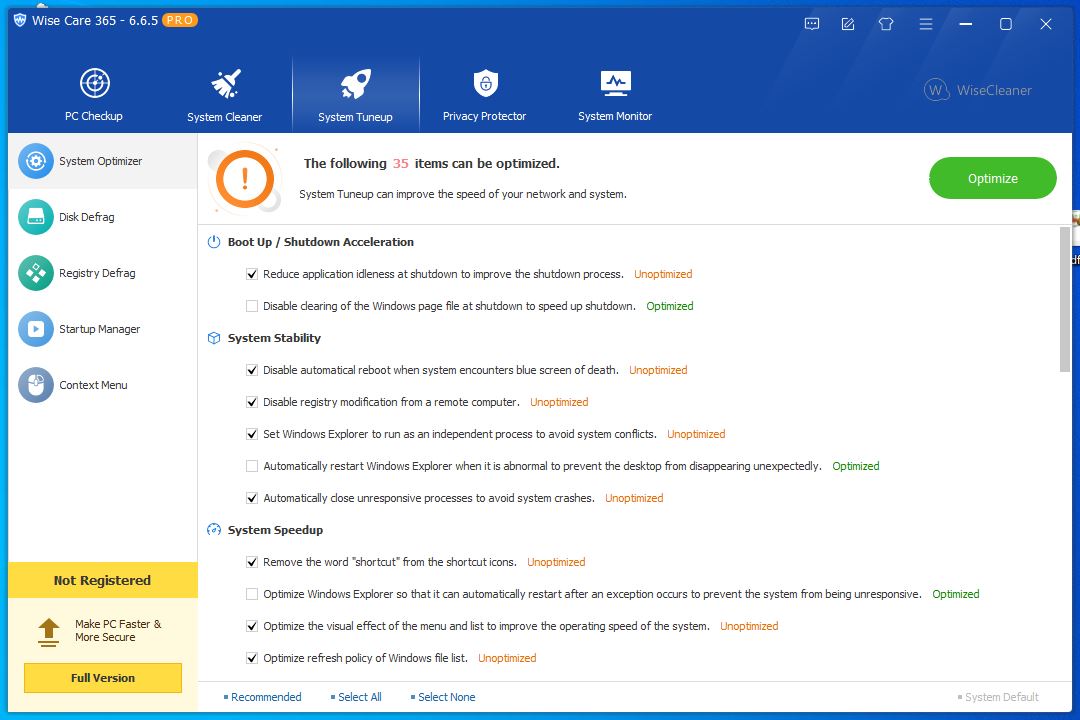This screenshot has height=720, width=1080.
Task: Click the Disk Defrag drive icon
Action: (x=35, y=217)
